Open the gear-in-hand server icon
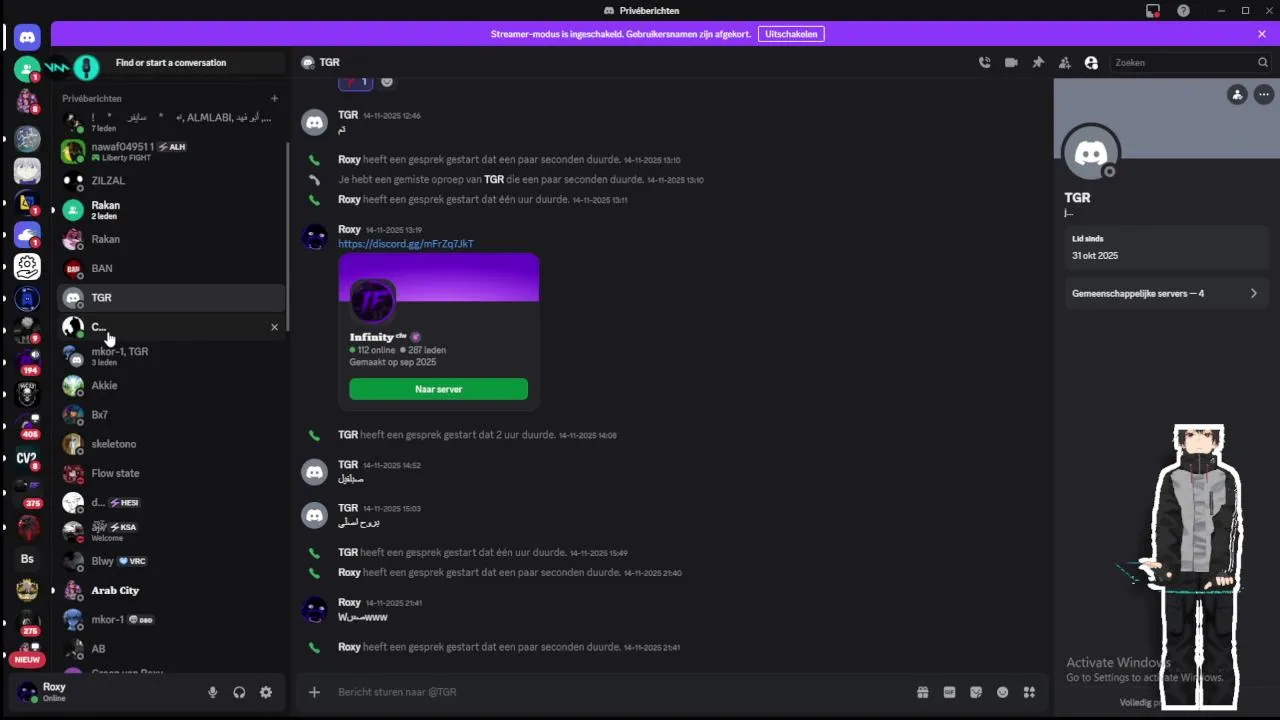Screen dimensions: 1280x720 pyautogui.click(x=27, y=266)
